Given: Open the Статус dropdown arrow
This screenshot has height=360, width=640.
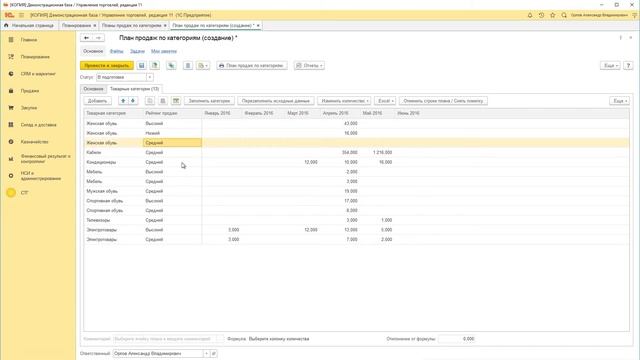Looking at the screenshot, I should click(150, 77).
